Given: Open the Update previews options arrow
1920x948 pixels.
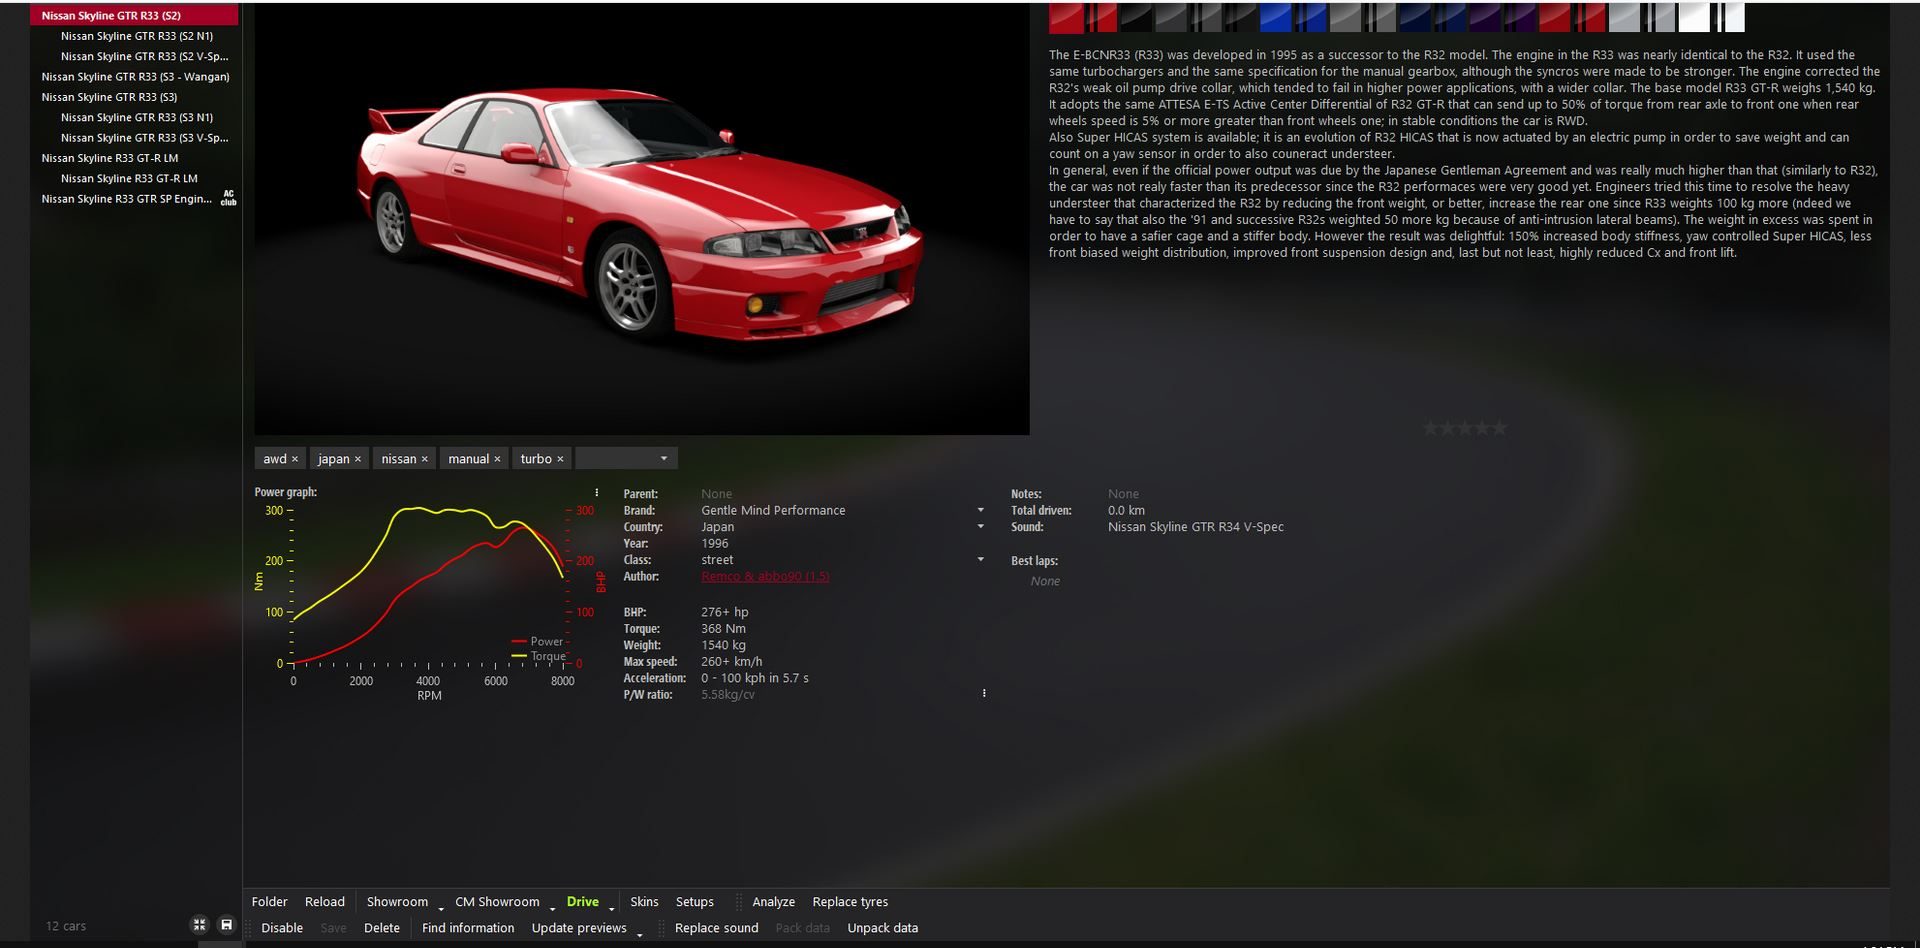Looking at the screenshot, I should (639, 934).
